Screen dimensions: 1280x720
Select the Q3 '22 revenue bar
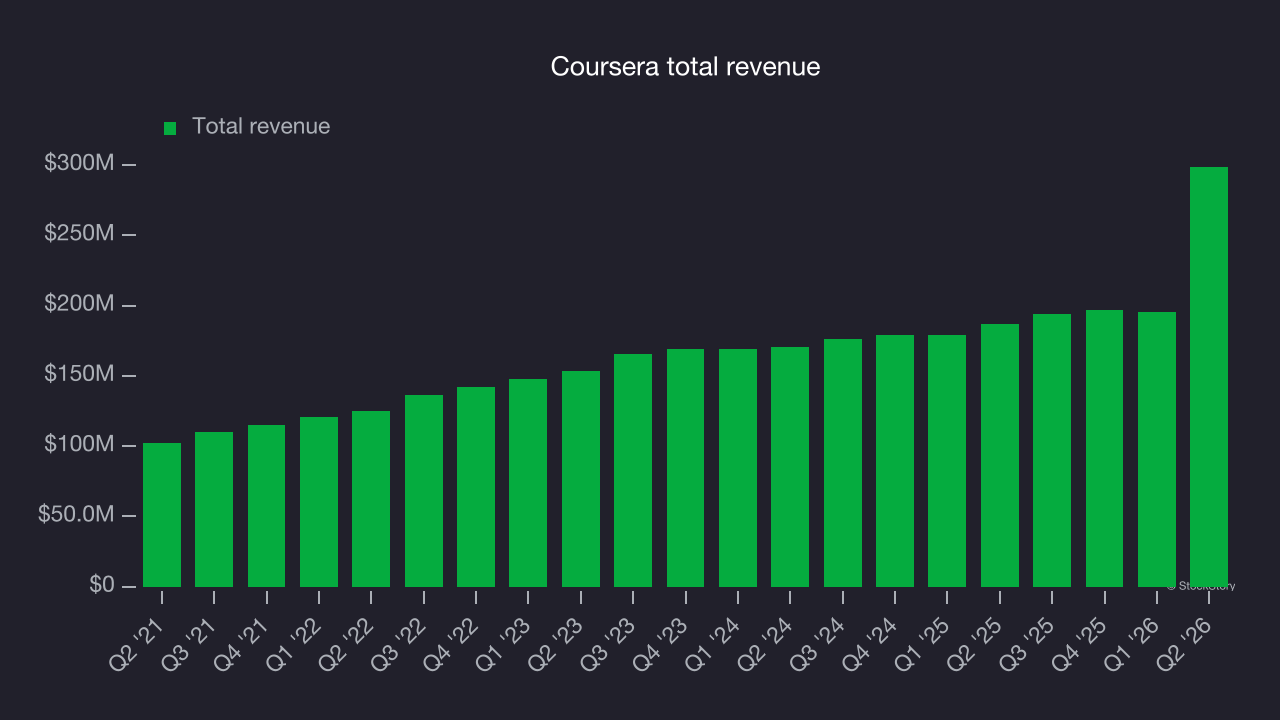pyautogui.click(x=424, y=491)
